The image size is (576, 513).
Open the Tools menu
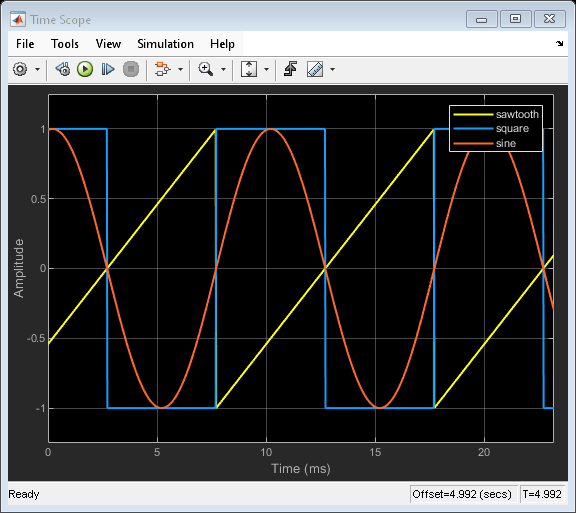click(x=65, y=44)
